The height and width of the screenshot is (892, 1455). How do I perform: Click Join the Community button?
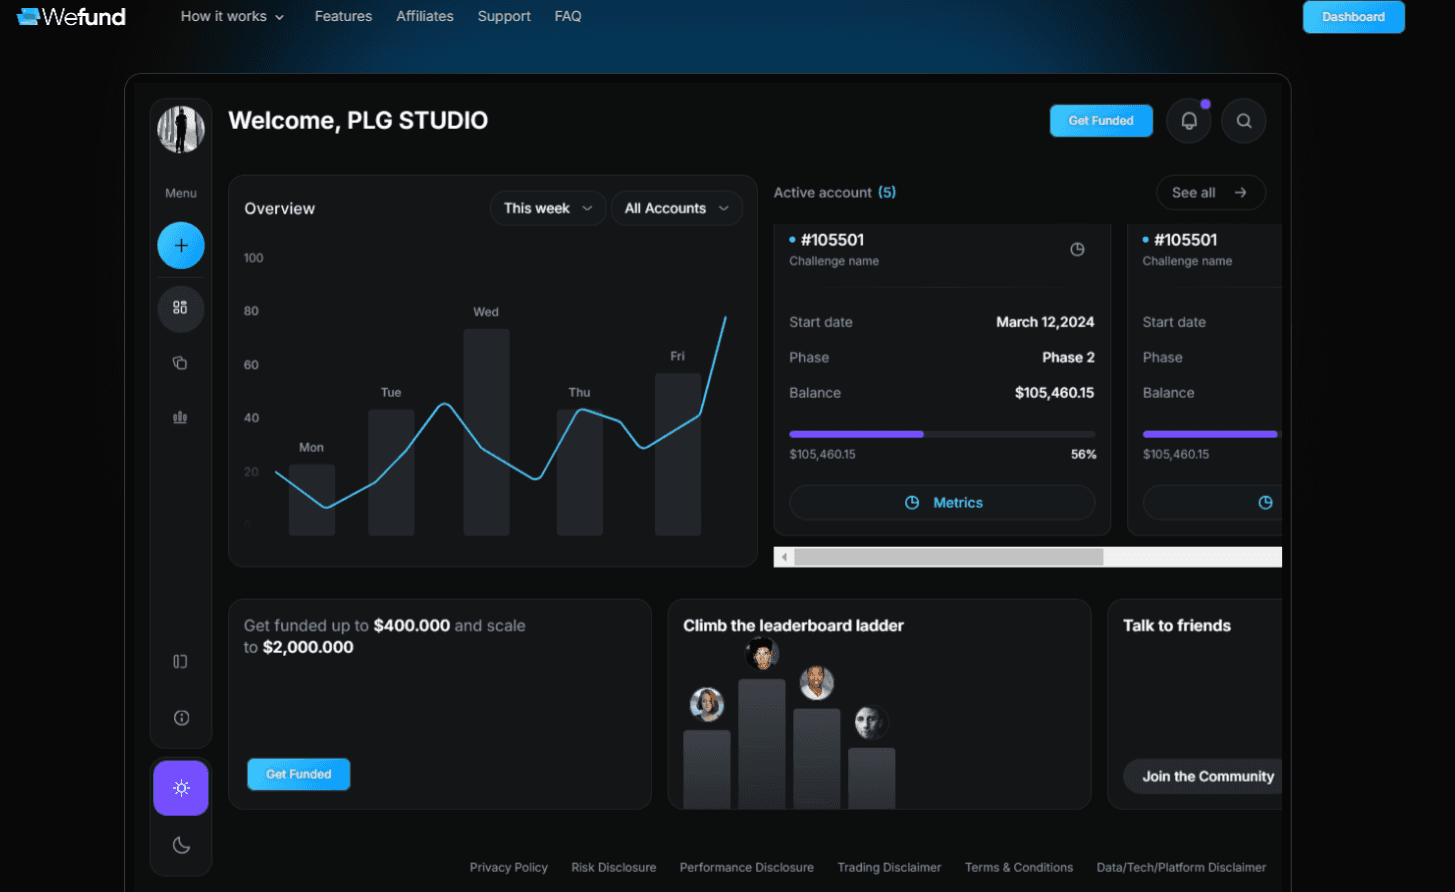[1203, 777]
